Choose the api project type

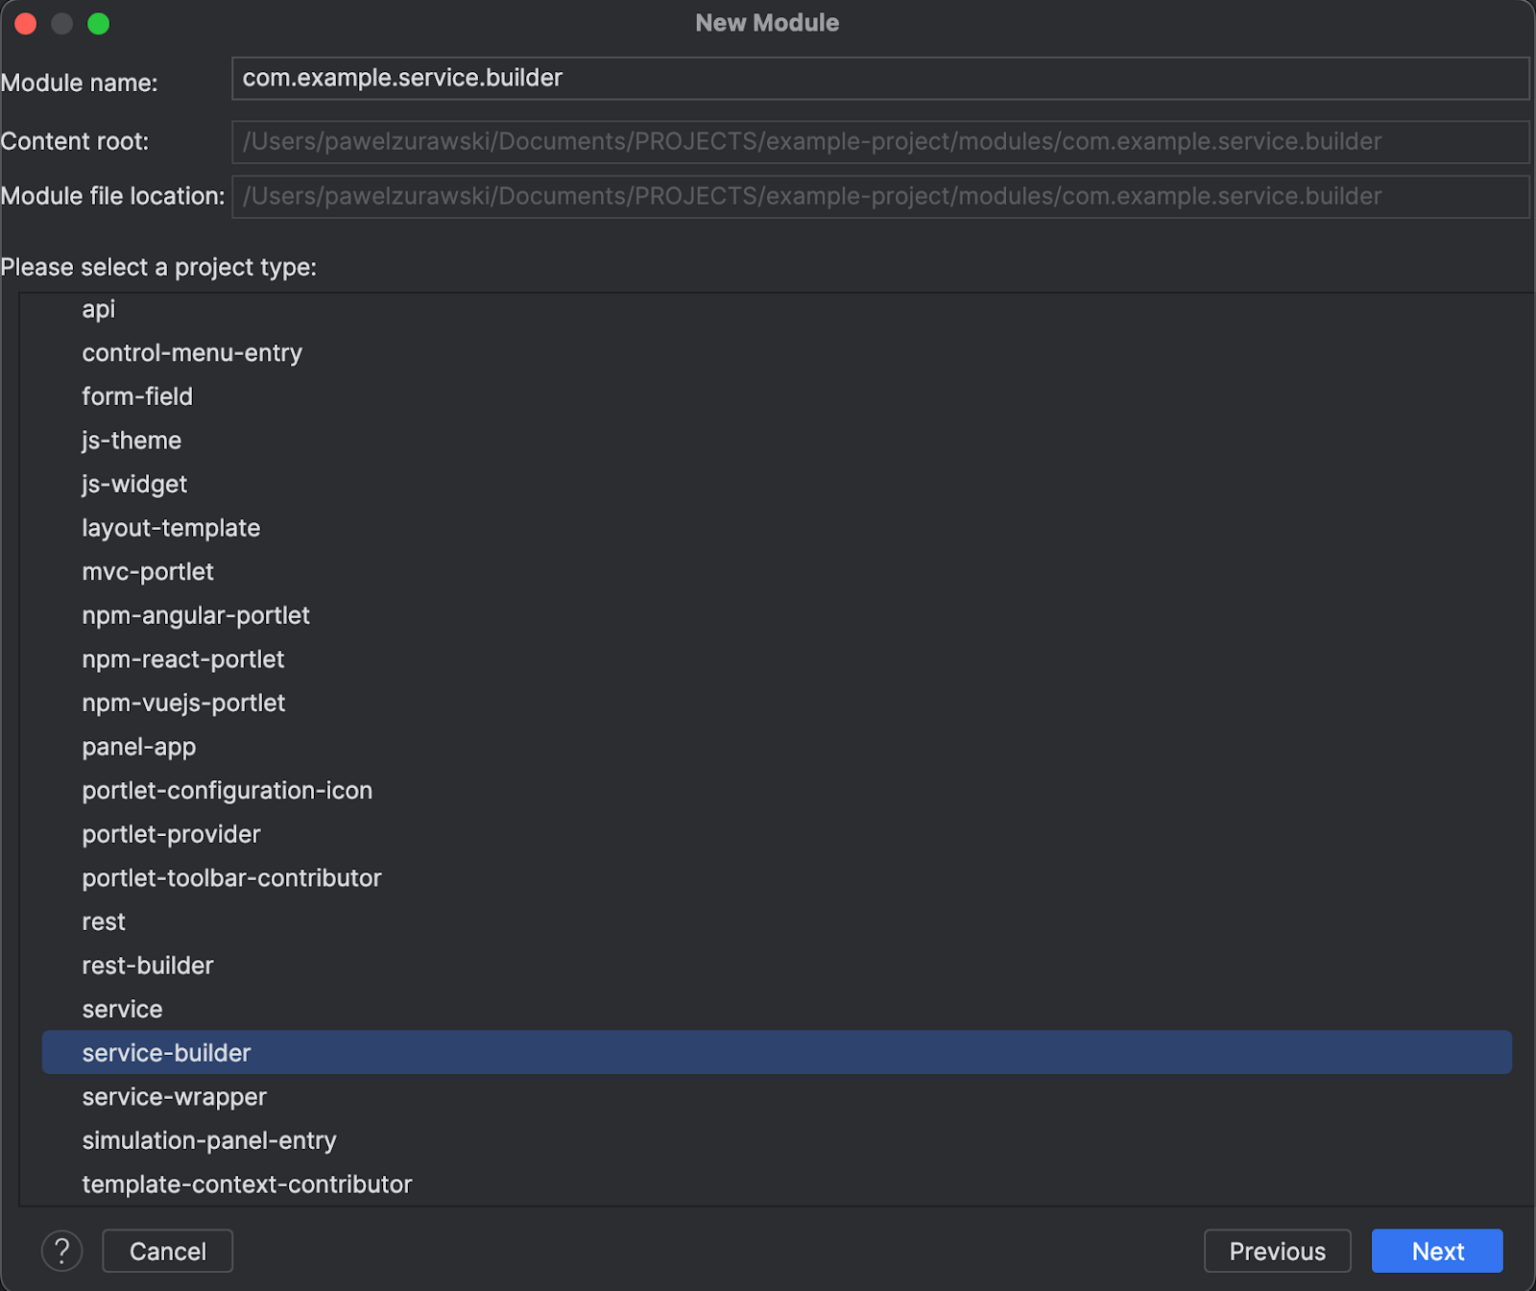(x=98, y=309)
